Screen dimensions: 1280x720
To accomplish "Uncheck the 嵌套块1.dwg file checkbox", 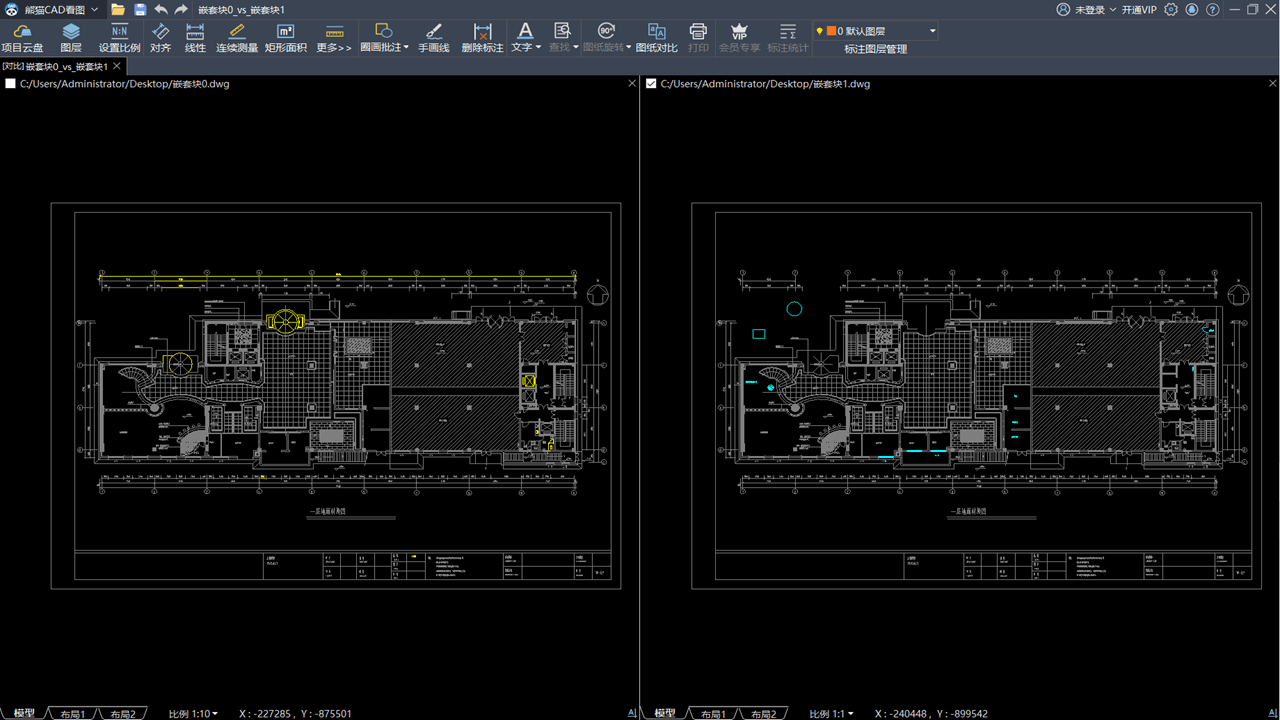I will click(651, 84).
